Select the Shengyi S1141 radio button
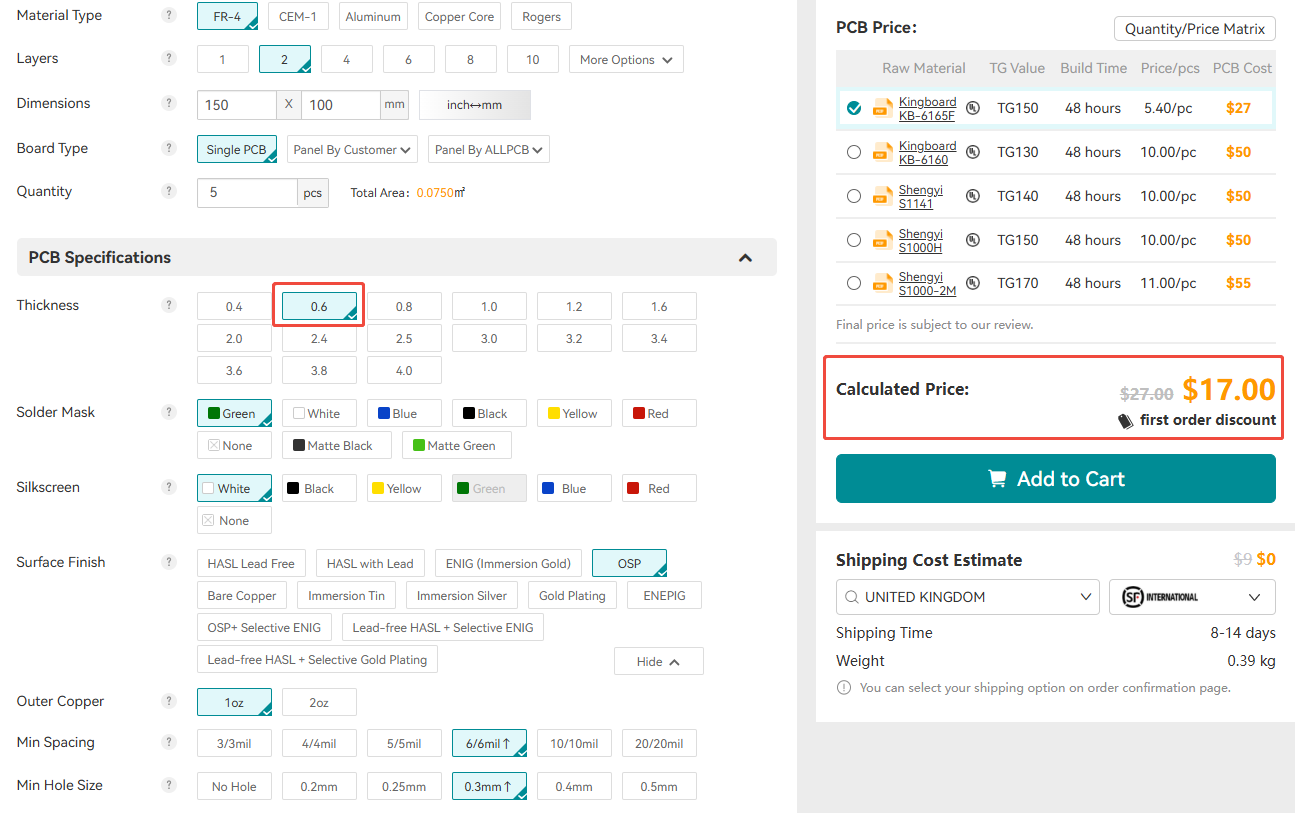1295x813 pixels. (853, 196)
